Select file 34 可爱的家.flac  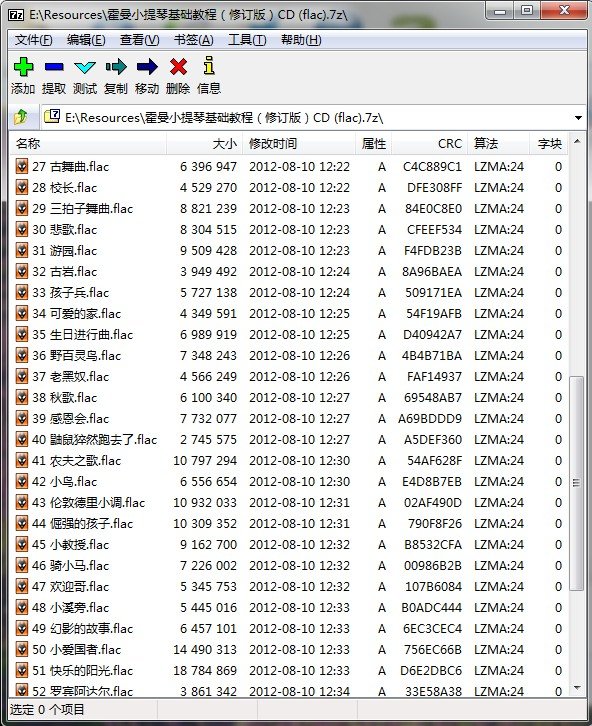point(76,313)
